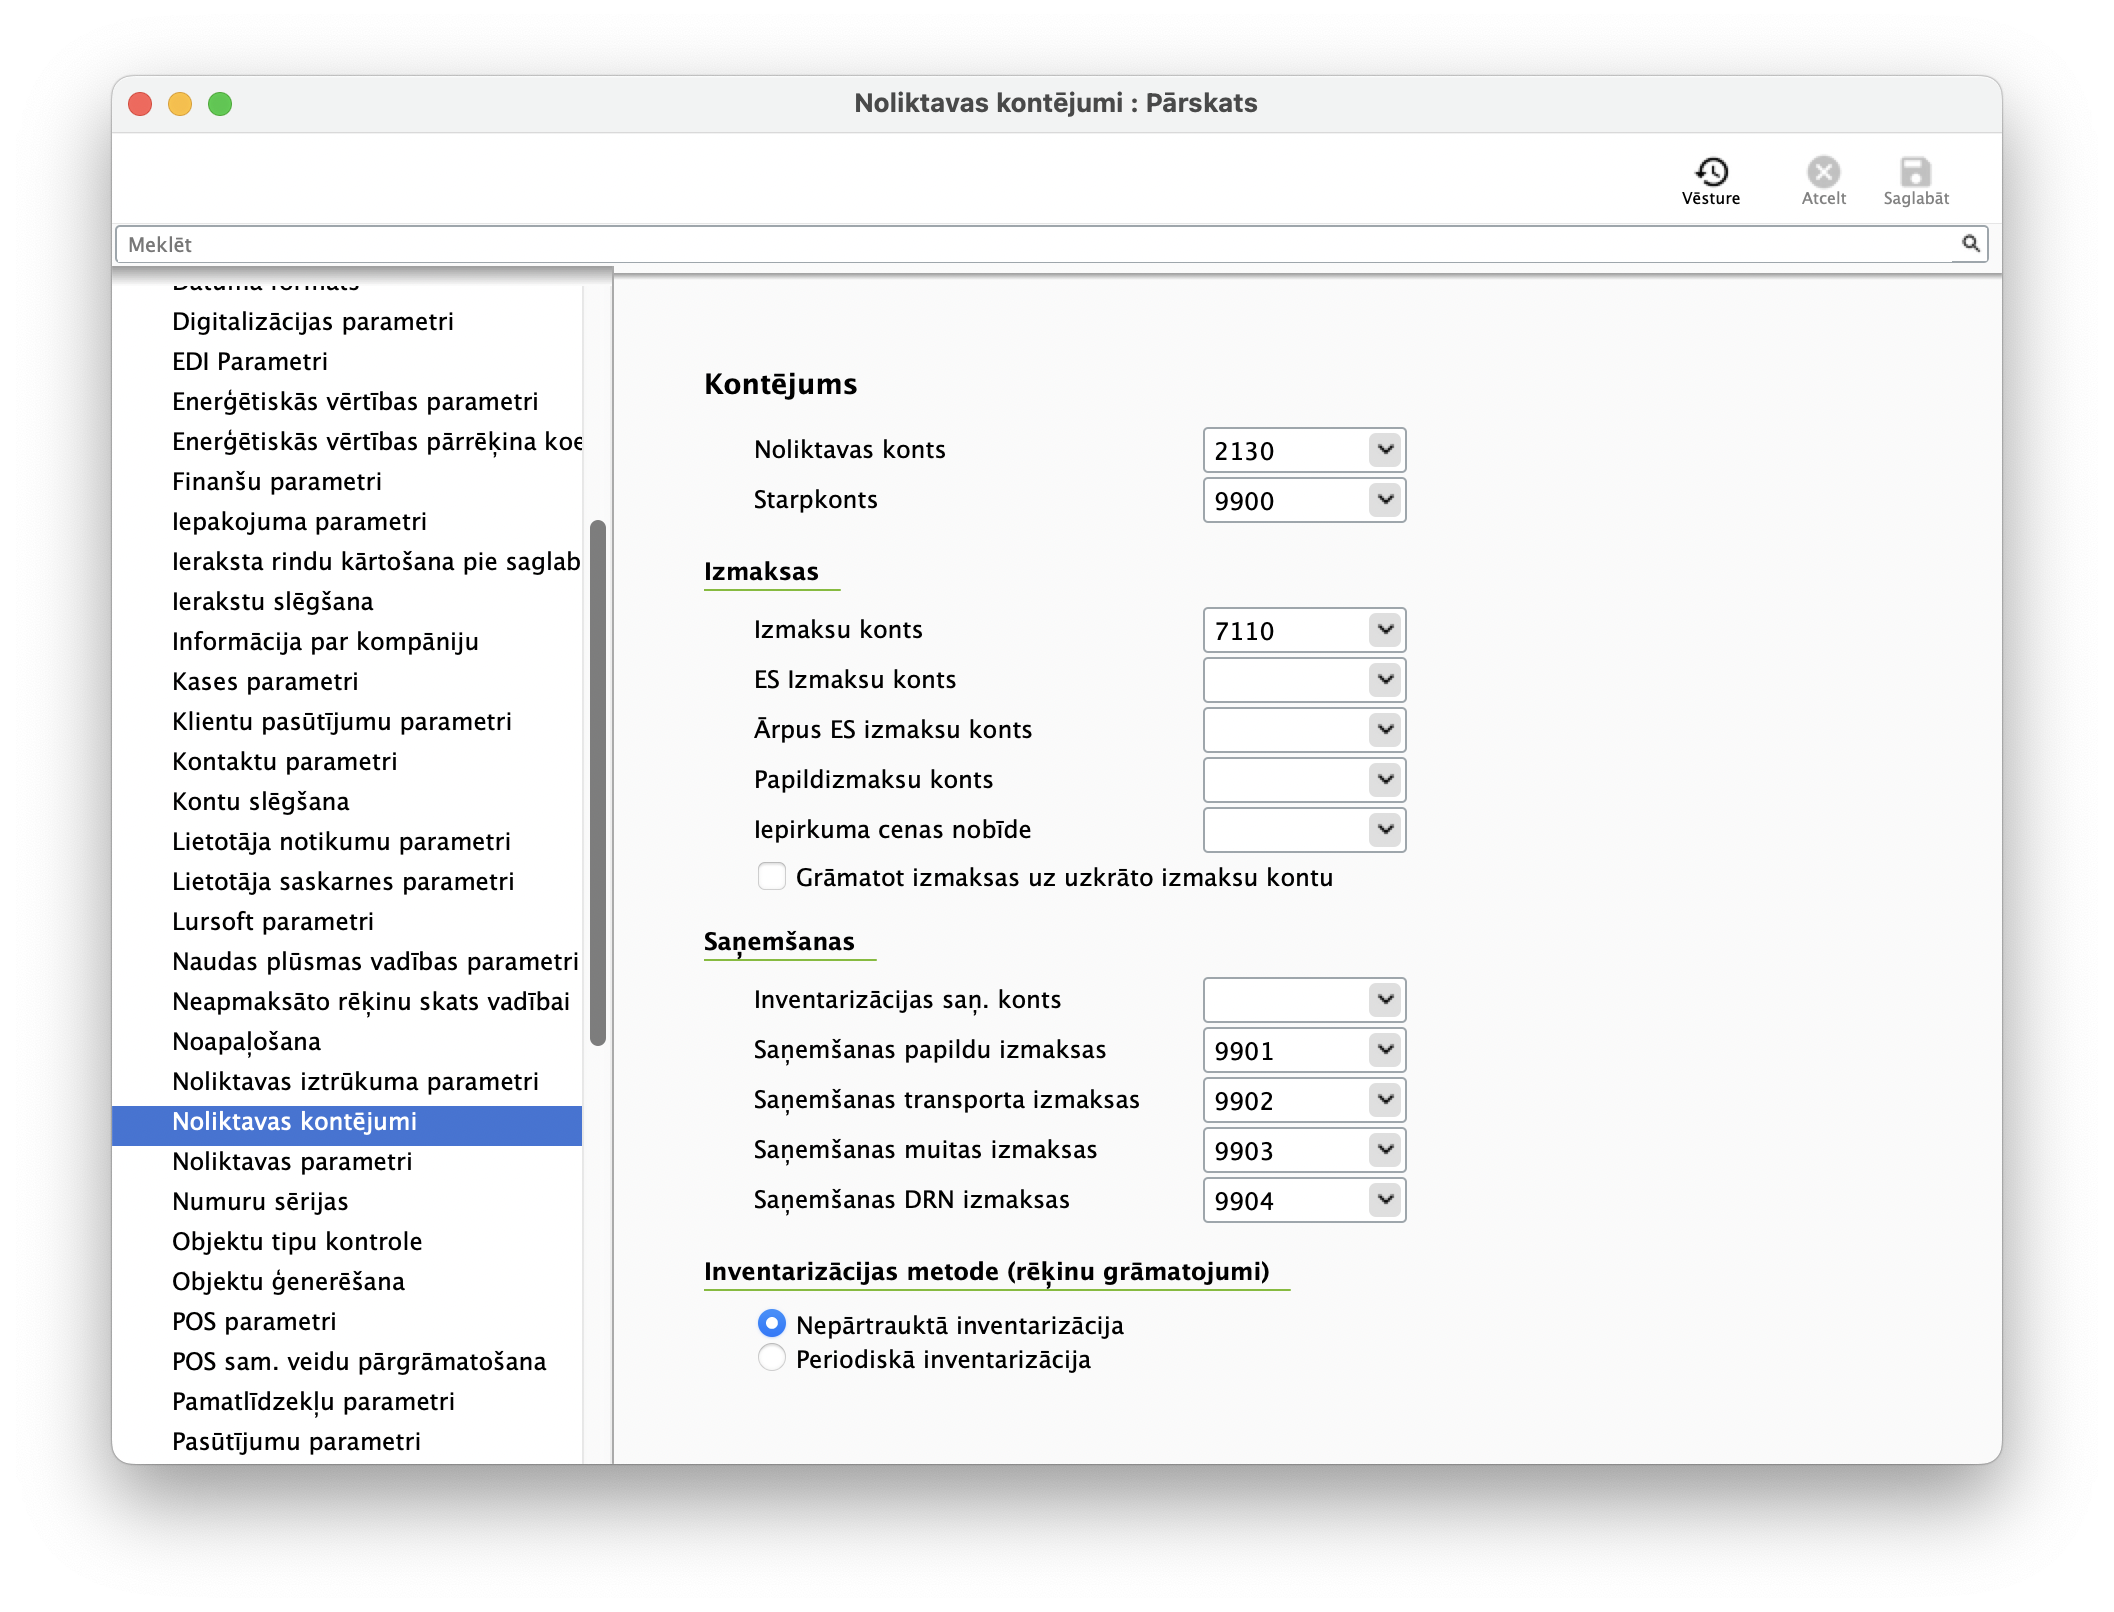
Task: Open Saņemšanas muitas izmaksas dropdown arrow
Action: pyautogui.click(x=1385, y=1150)
